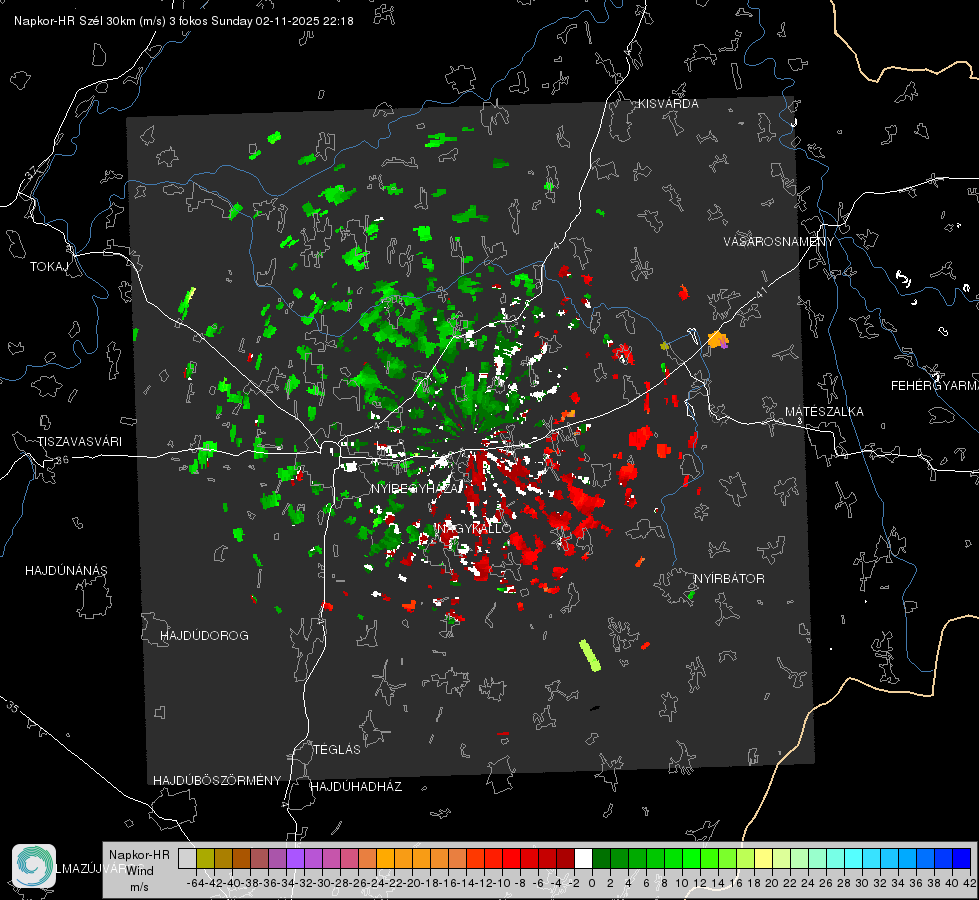Select the TISZAVASVÁRI label on the map
Image resolution: width=979 pixels, height=900 pixels.
coord(79,442)
